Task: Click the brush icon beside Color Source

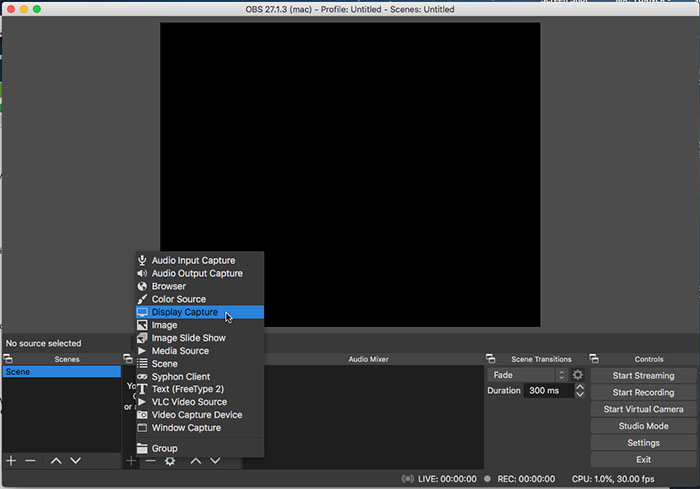Action: click(142, 299)
